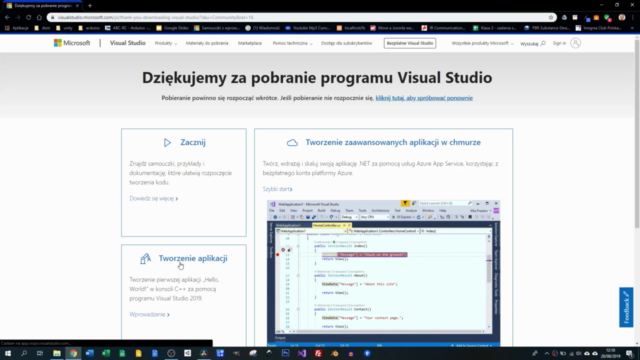Click the Bezpłatne Visual Studio button

pyautogui.click(x=410, y=43)
